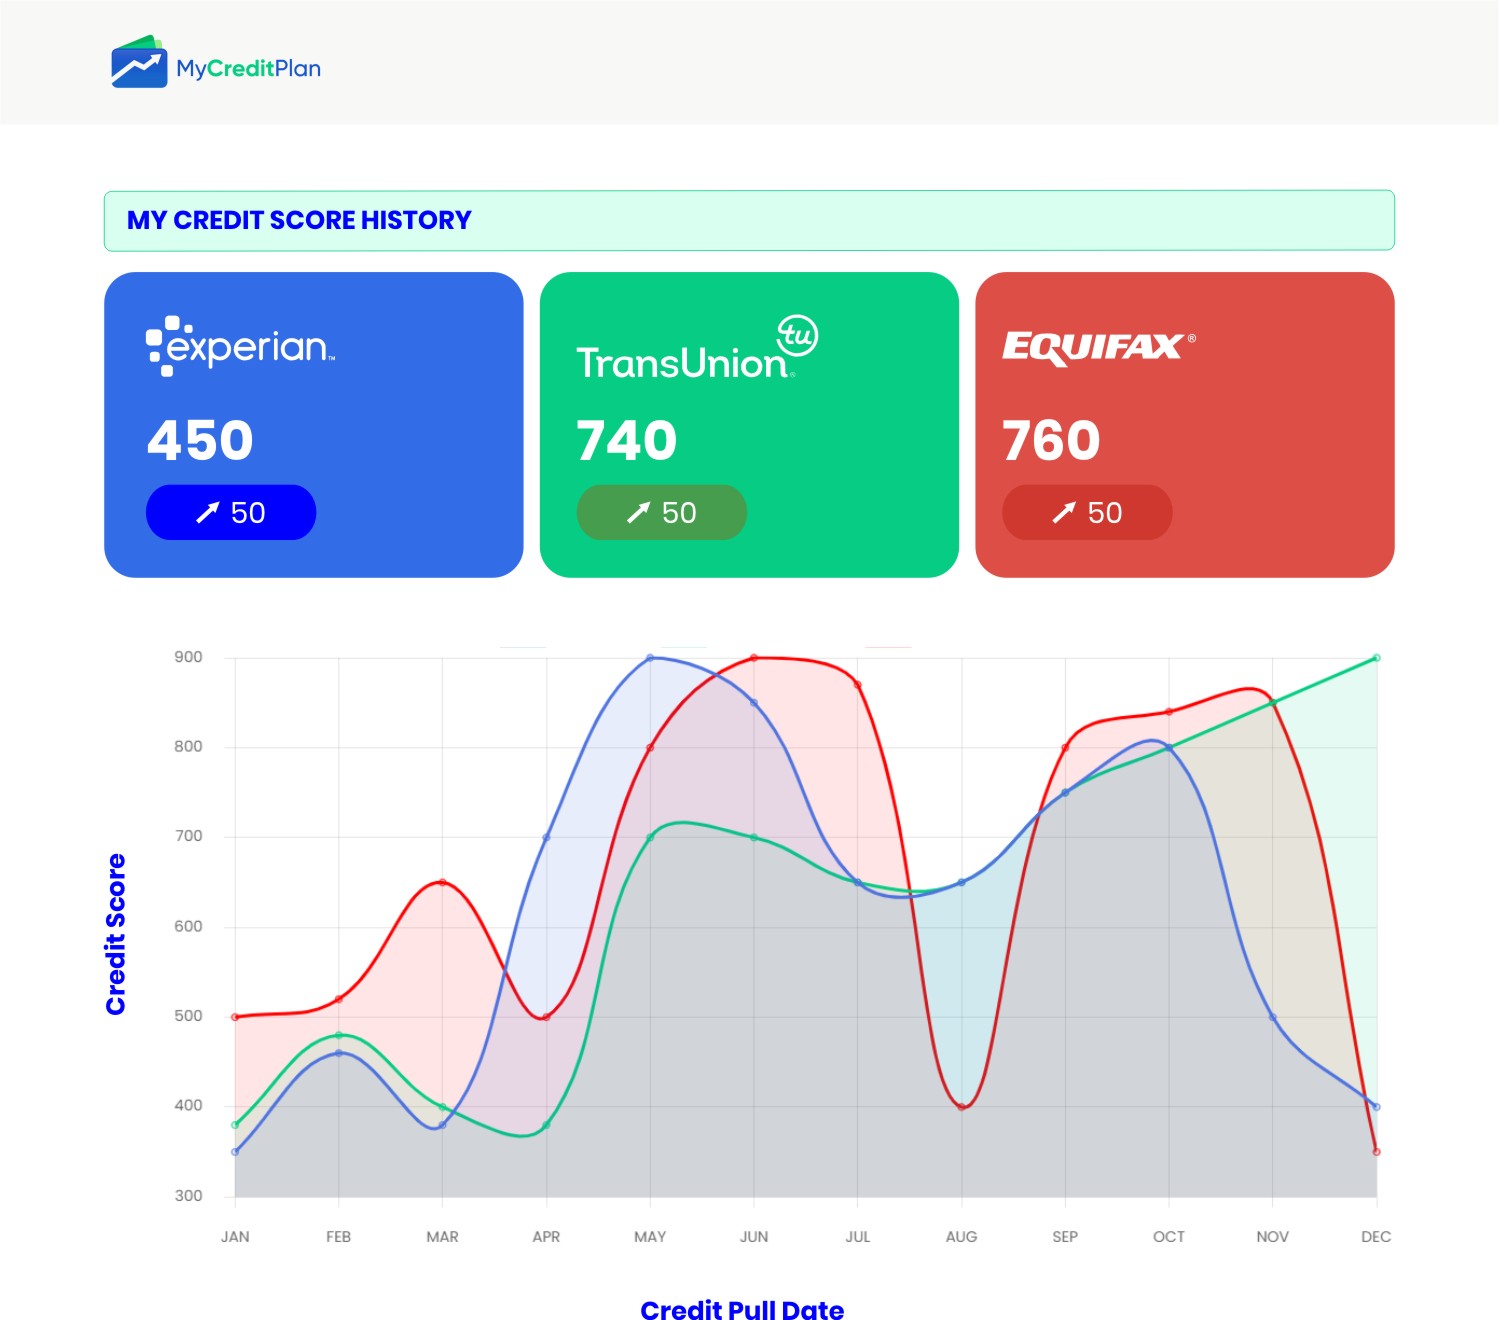Click the JAN month label
The height and width of the screenshot is (1320, 1499).
pos(235,1237)
